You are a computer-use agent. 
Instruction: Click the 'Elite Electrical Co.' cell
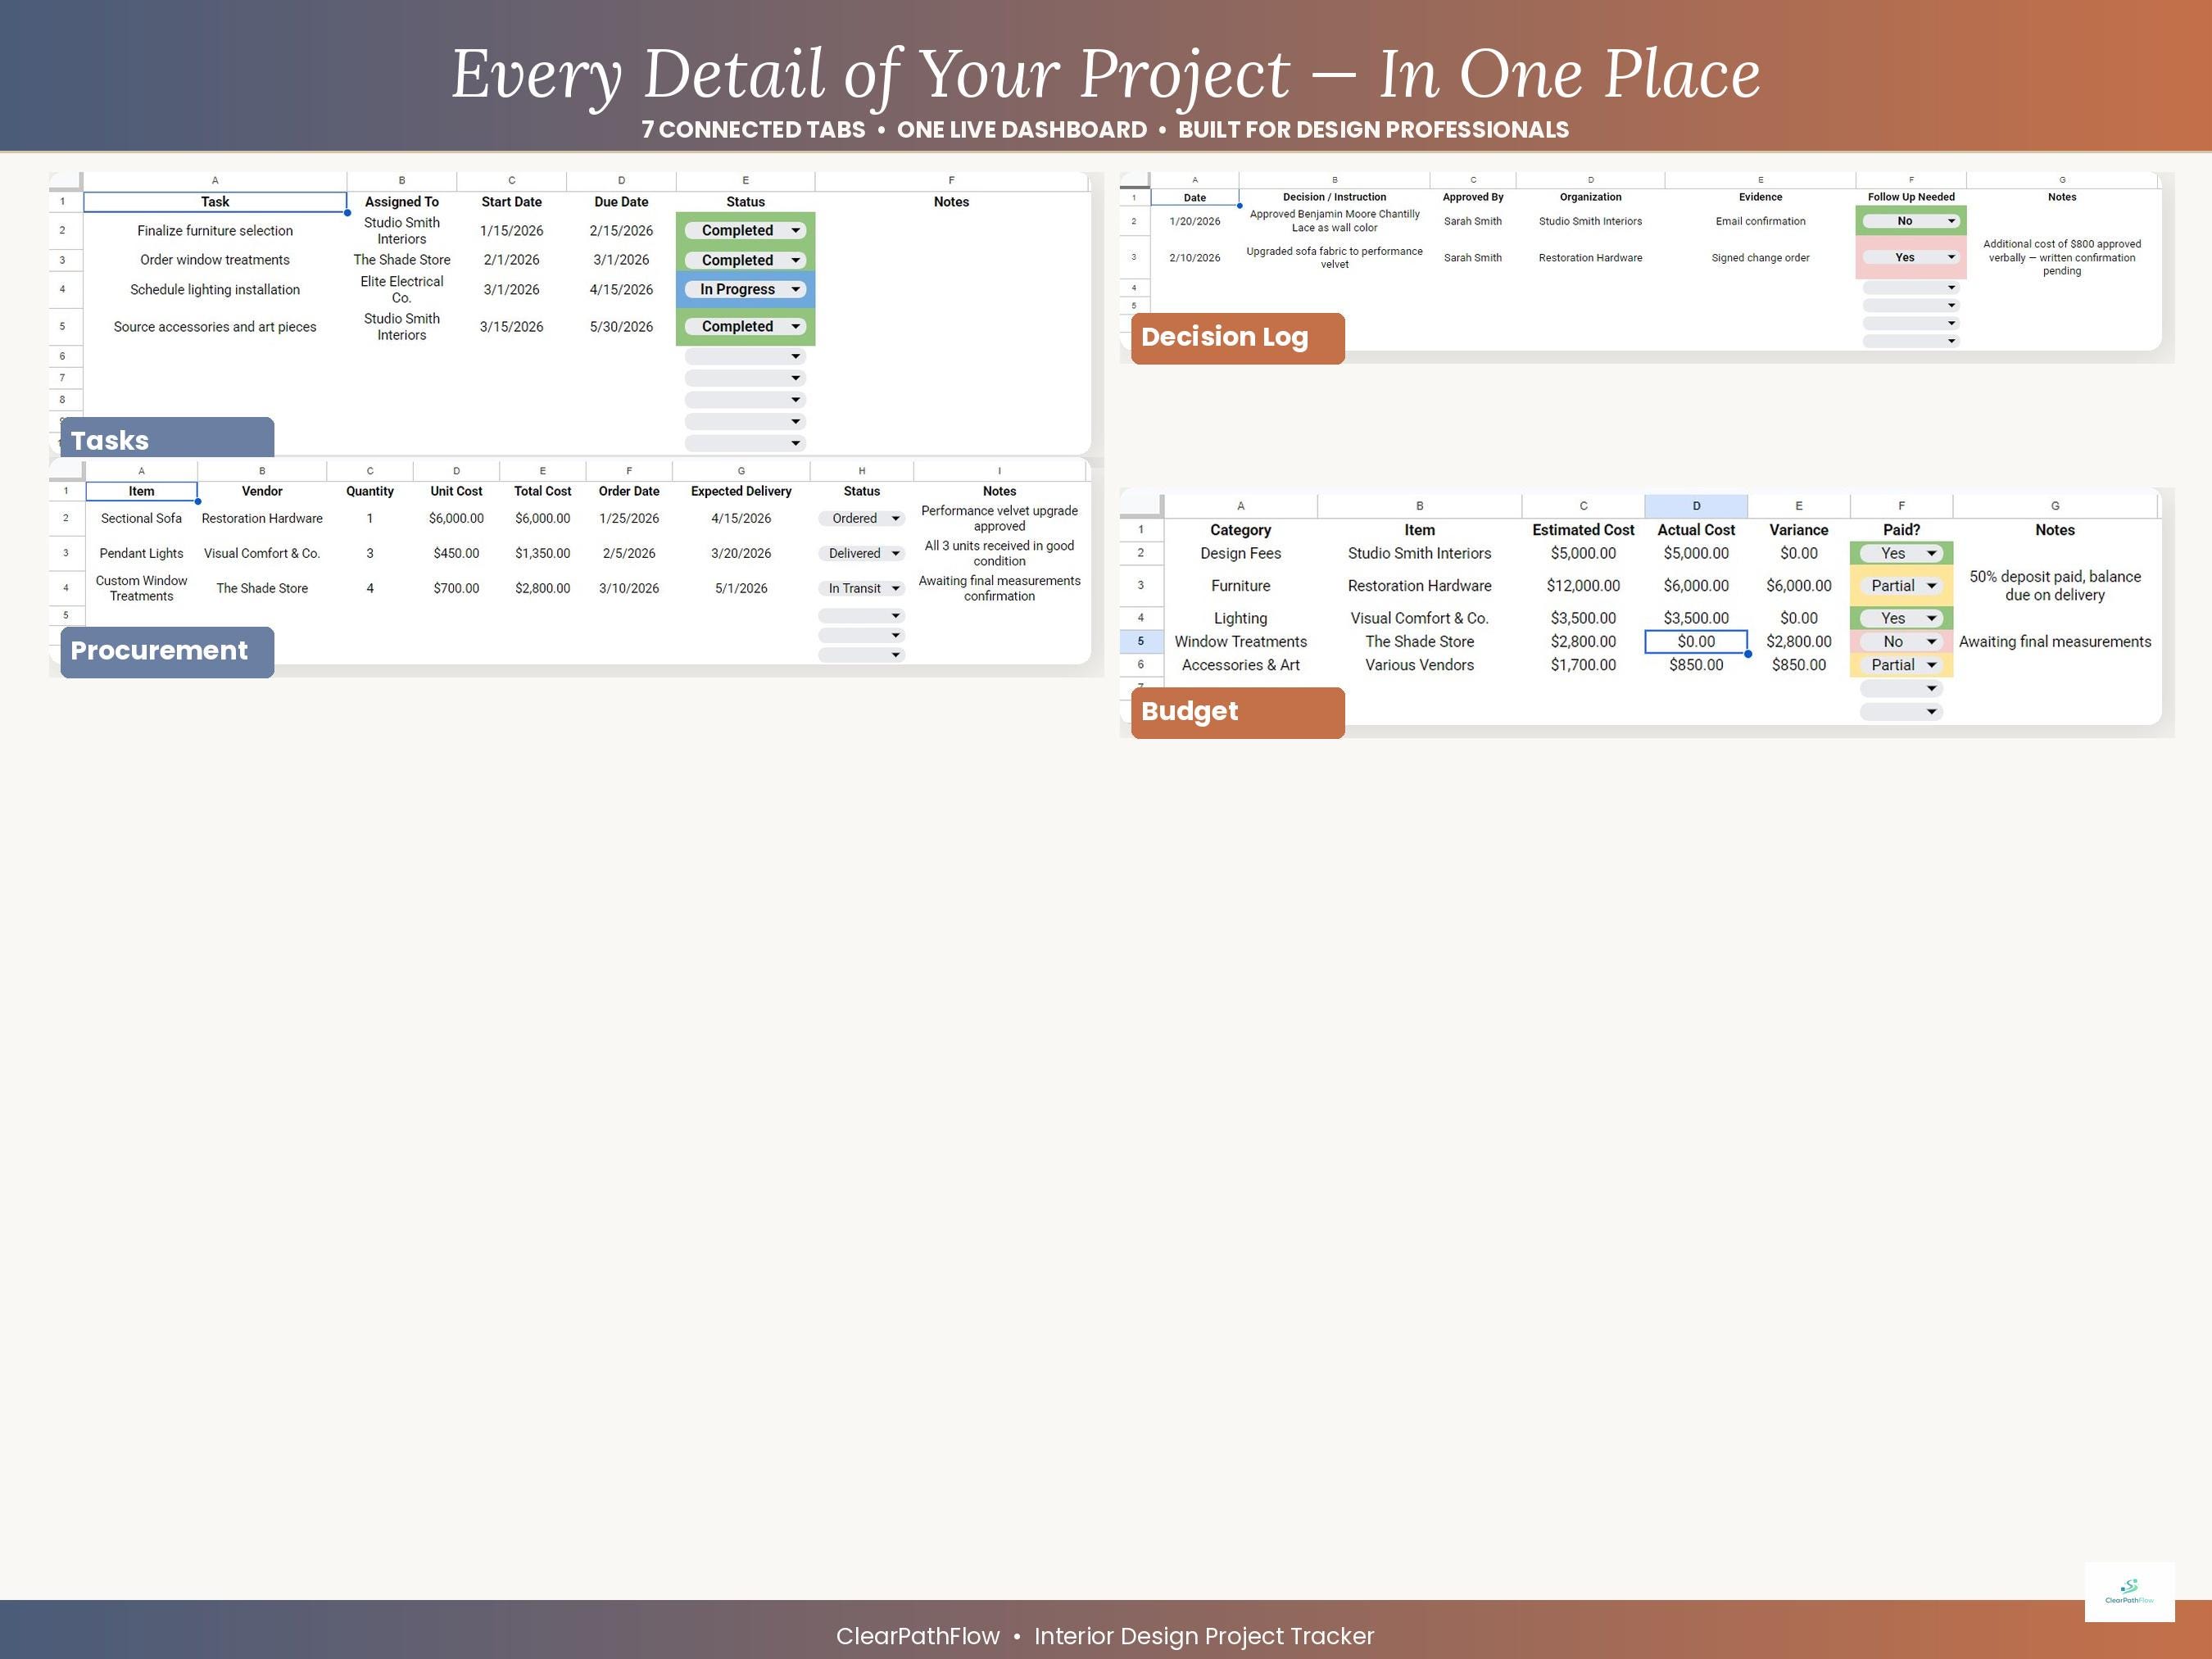(402, 290)
